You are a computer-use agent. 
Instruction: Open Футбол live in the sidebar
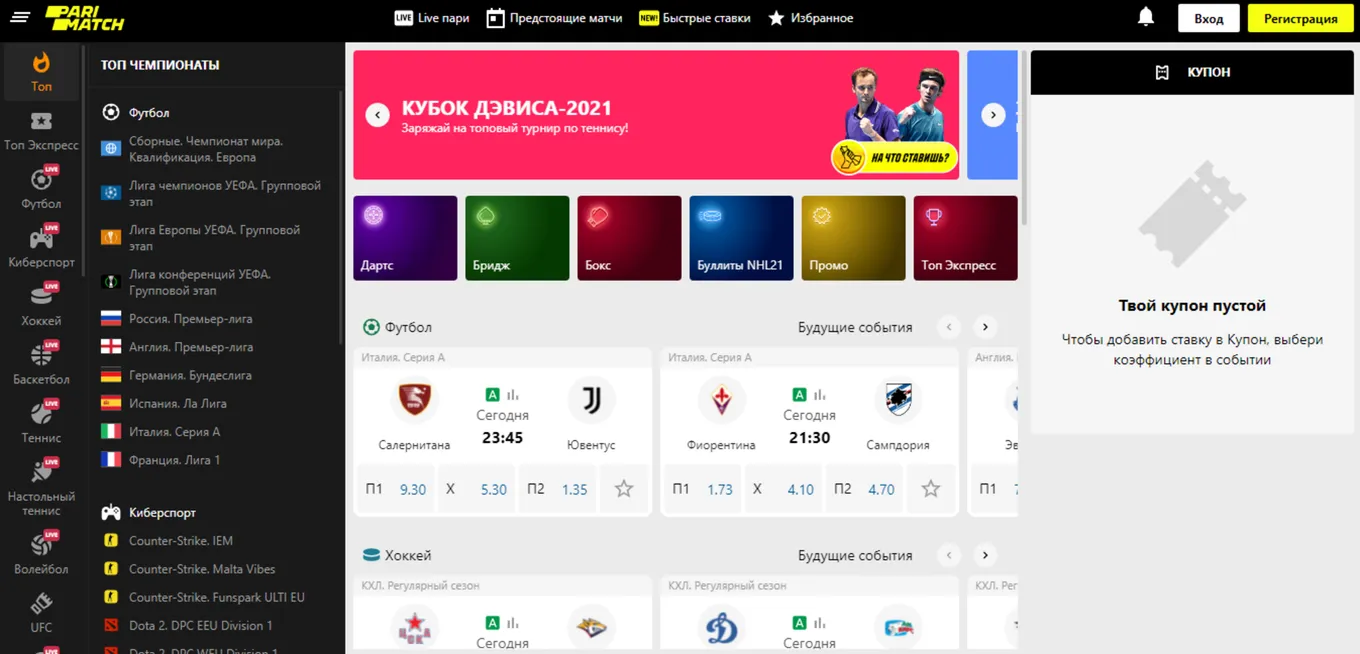41,189
